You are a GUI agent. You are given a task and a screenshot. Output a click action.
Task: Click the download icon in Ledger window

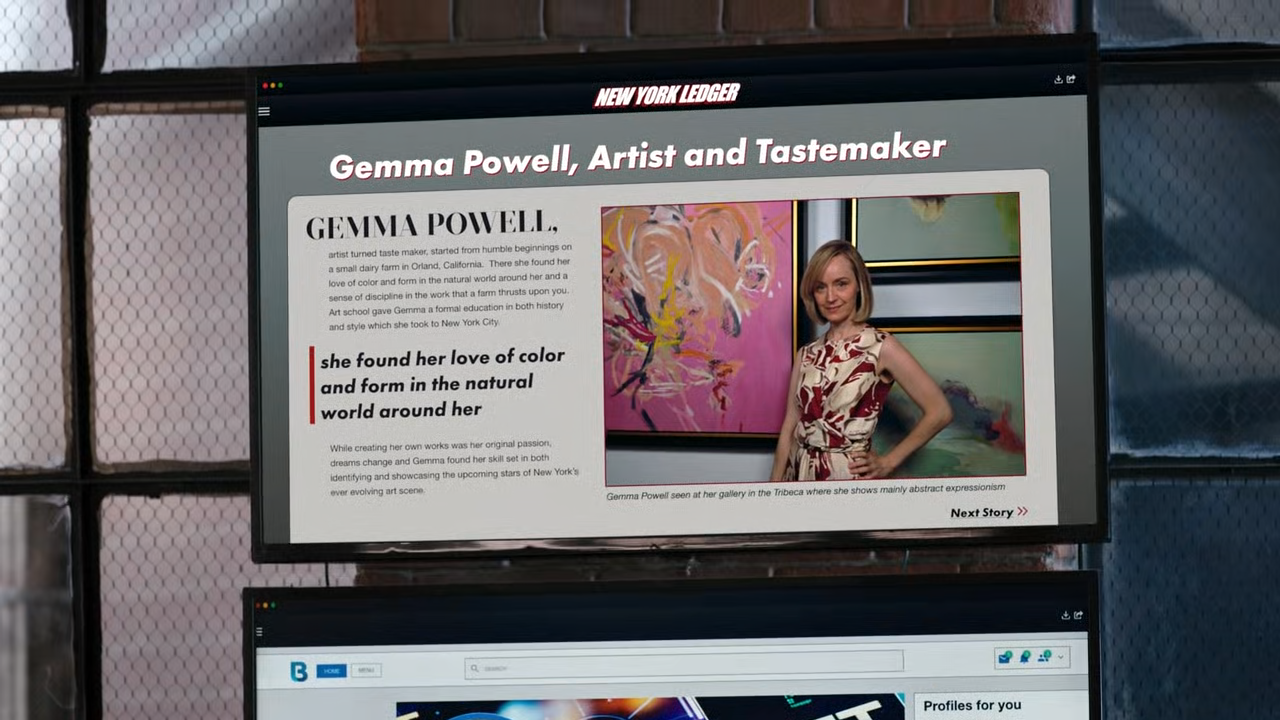click(1058, 79)
